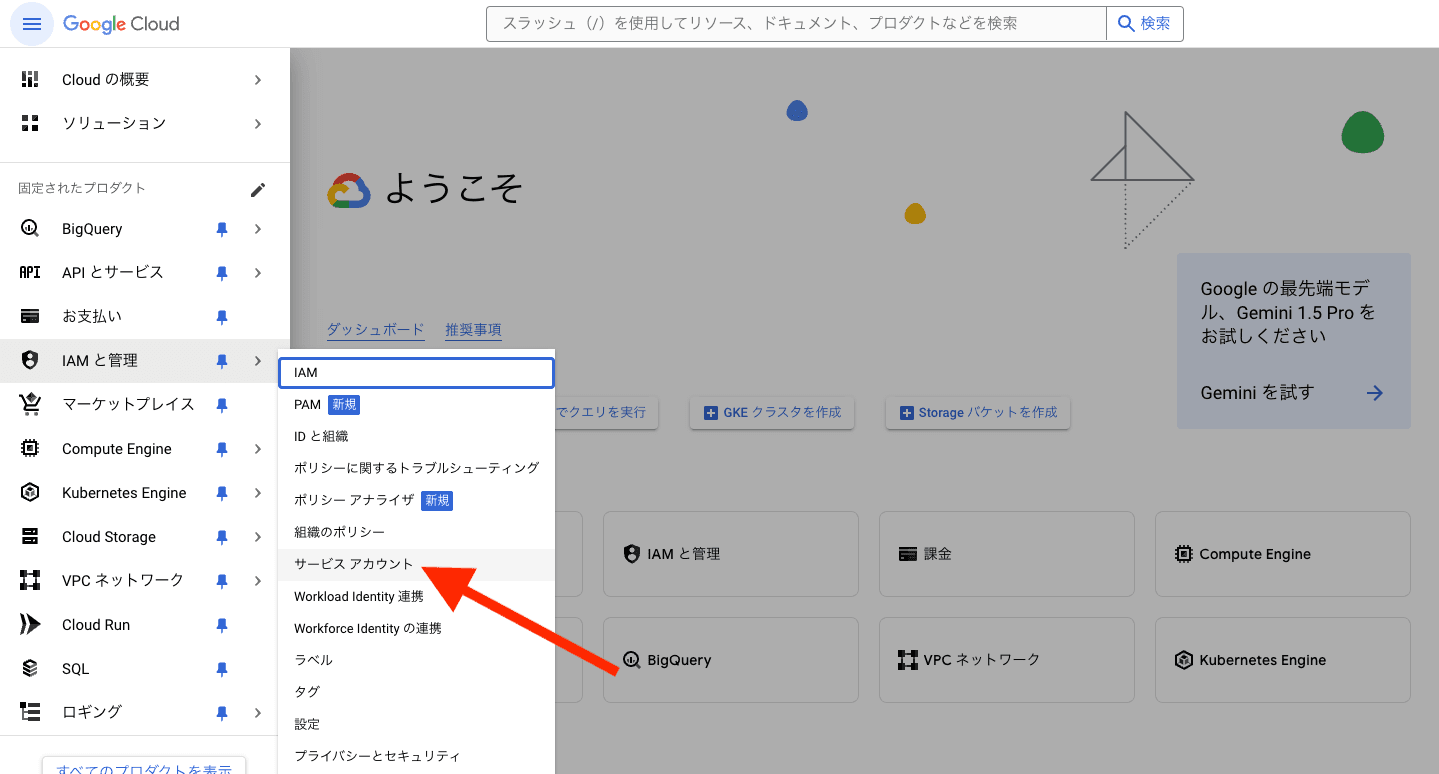The height and width of the screenshot is (774, 1439).
Task: Expand the ソリューション section chevron
Action: point(258,123)
